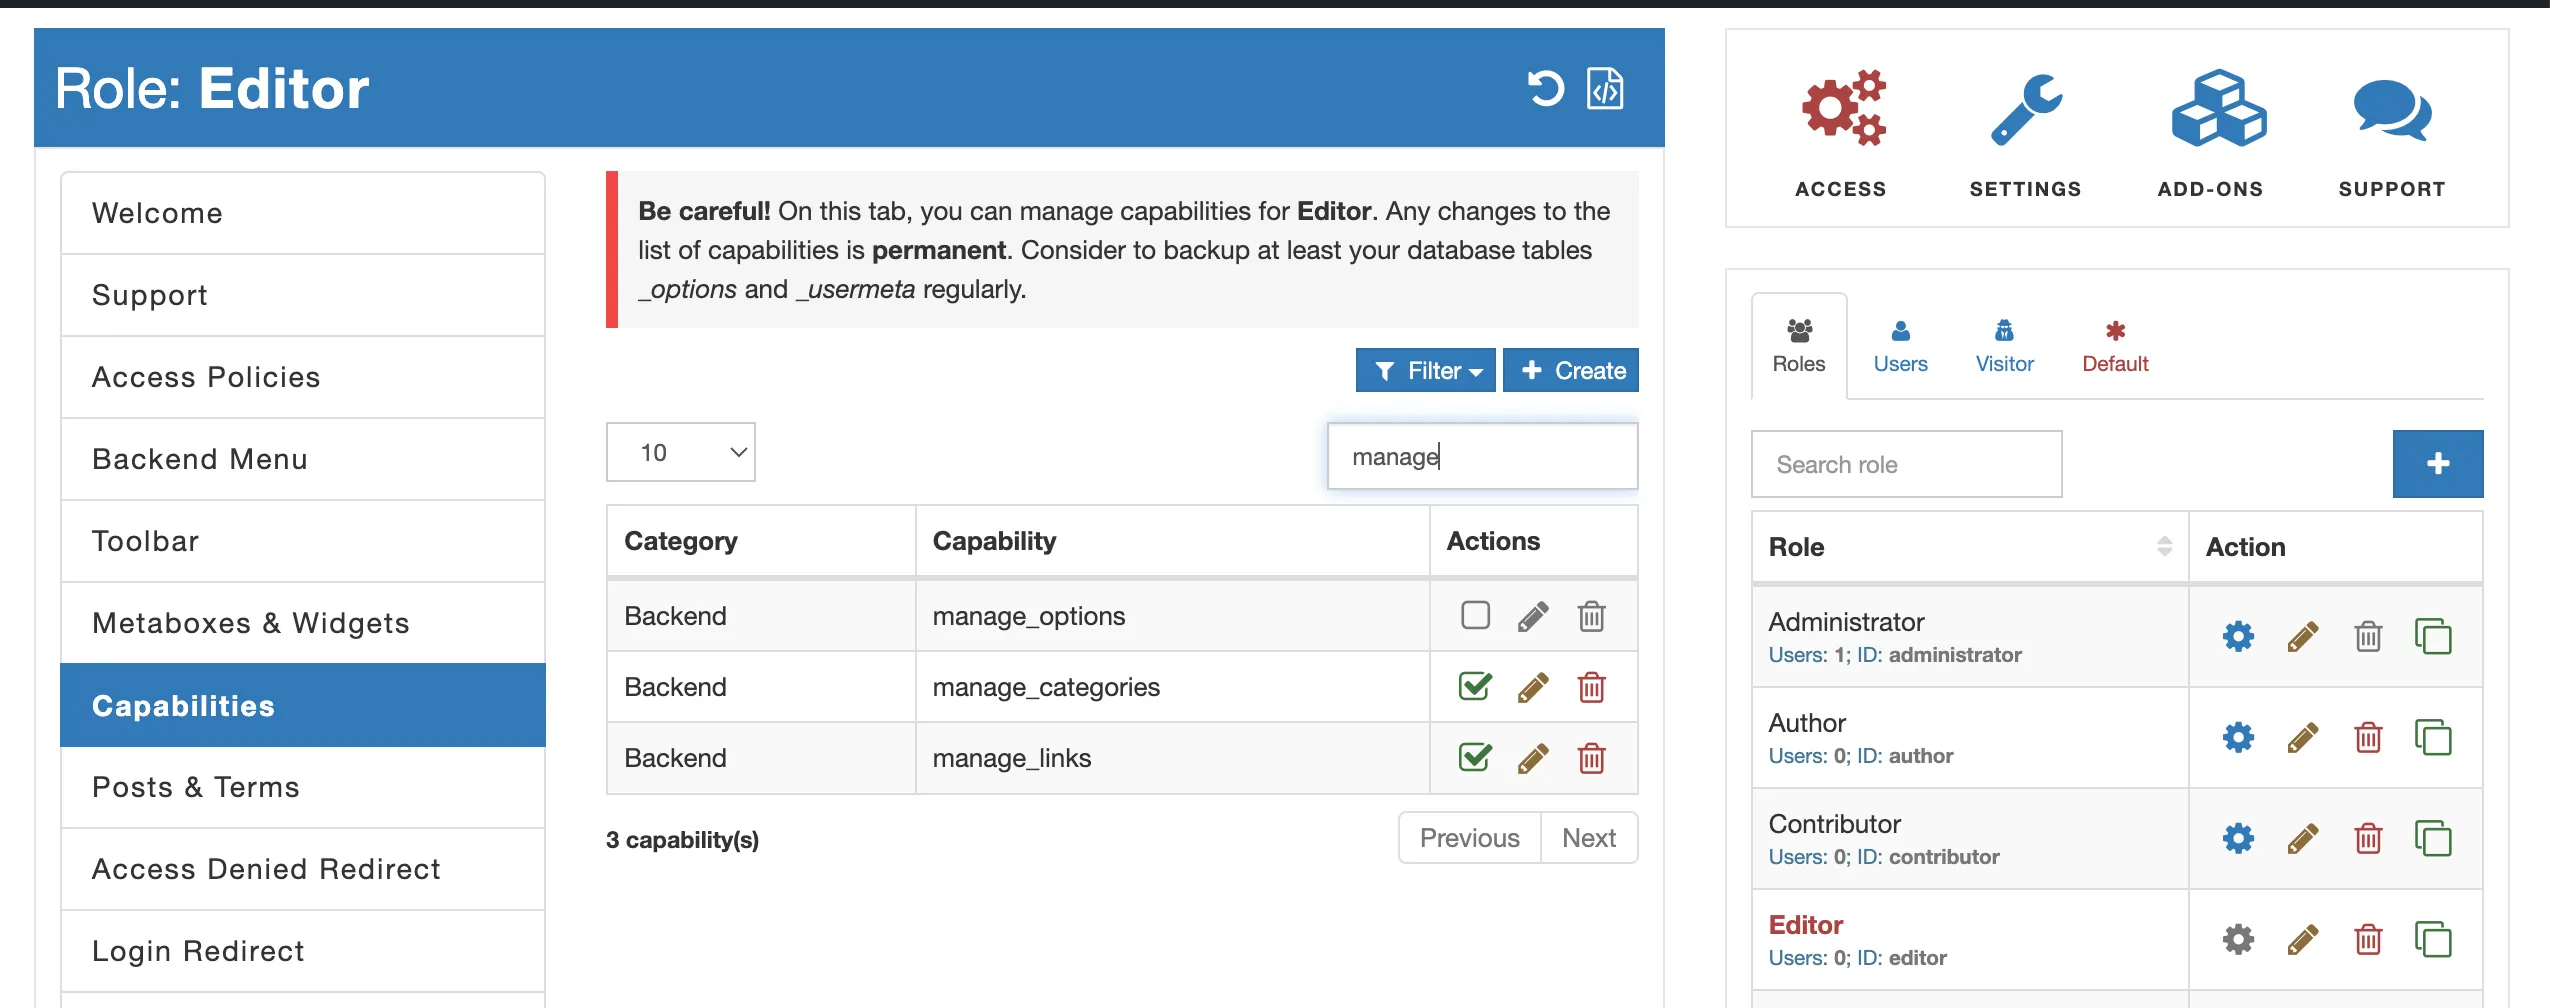
Task: Manage the Administrator role with gear icon
Action: (2238, 636)
